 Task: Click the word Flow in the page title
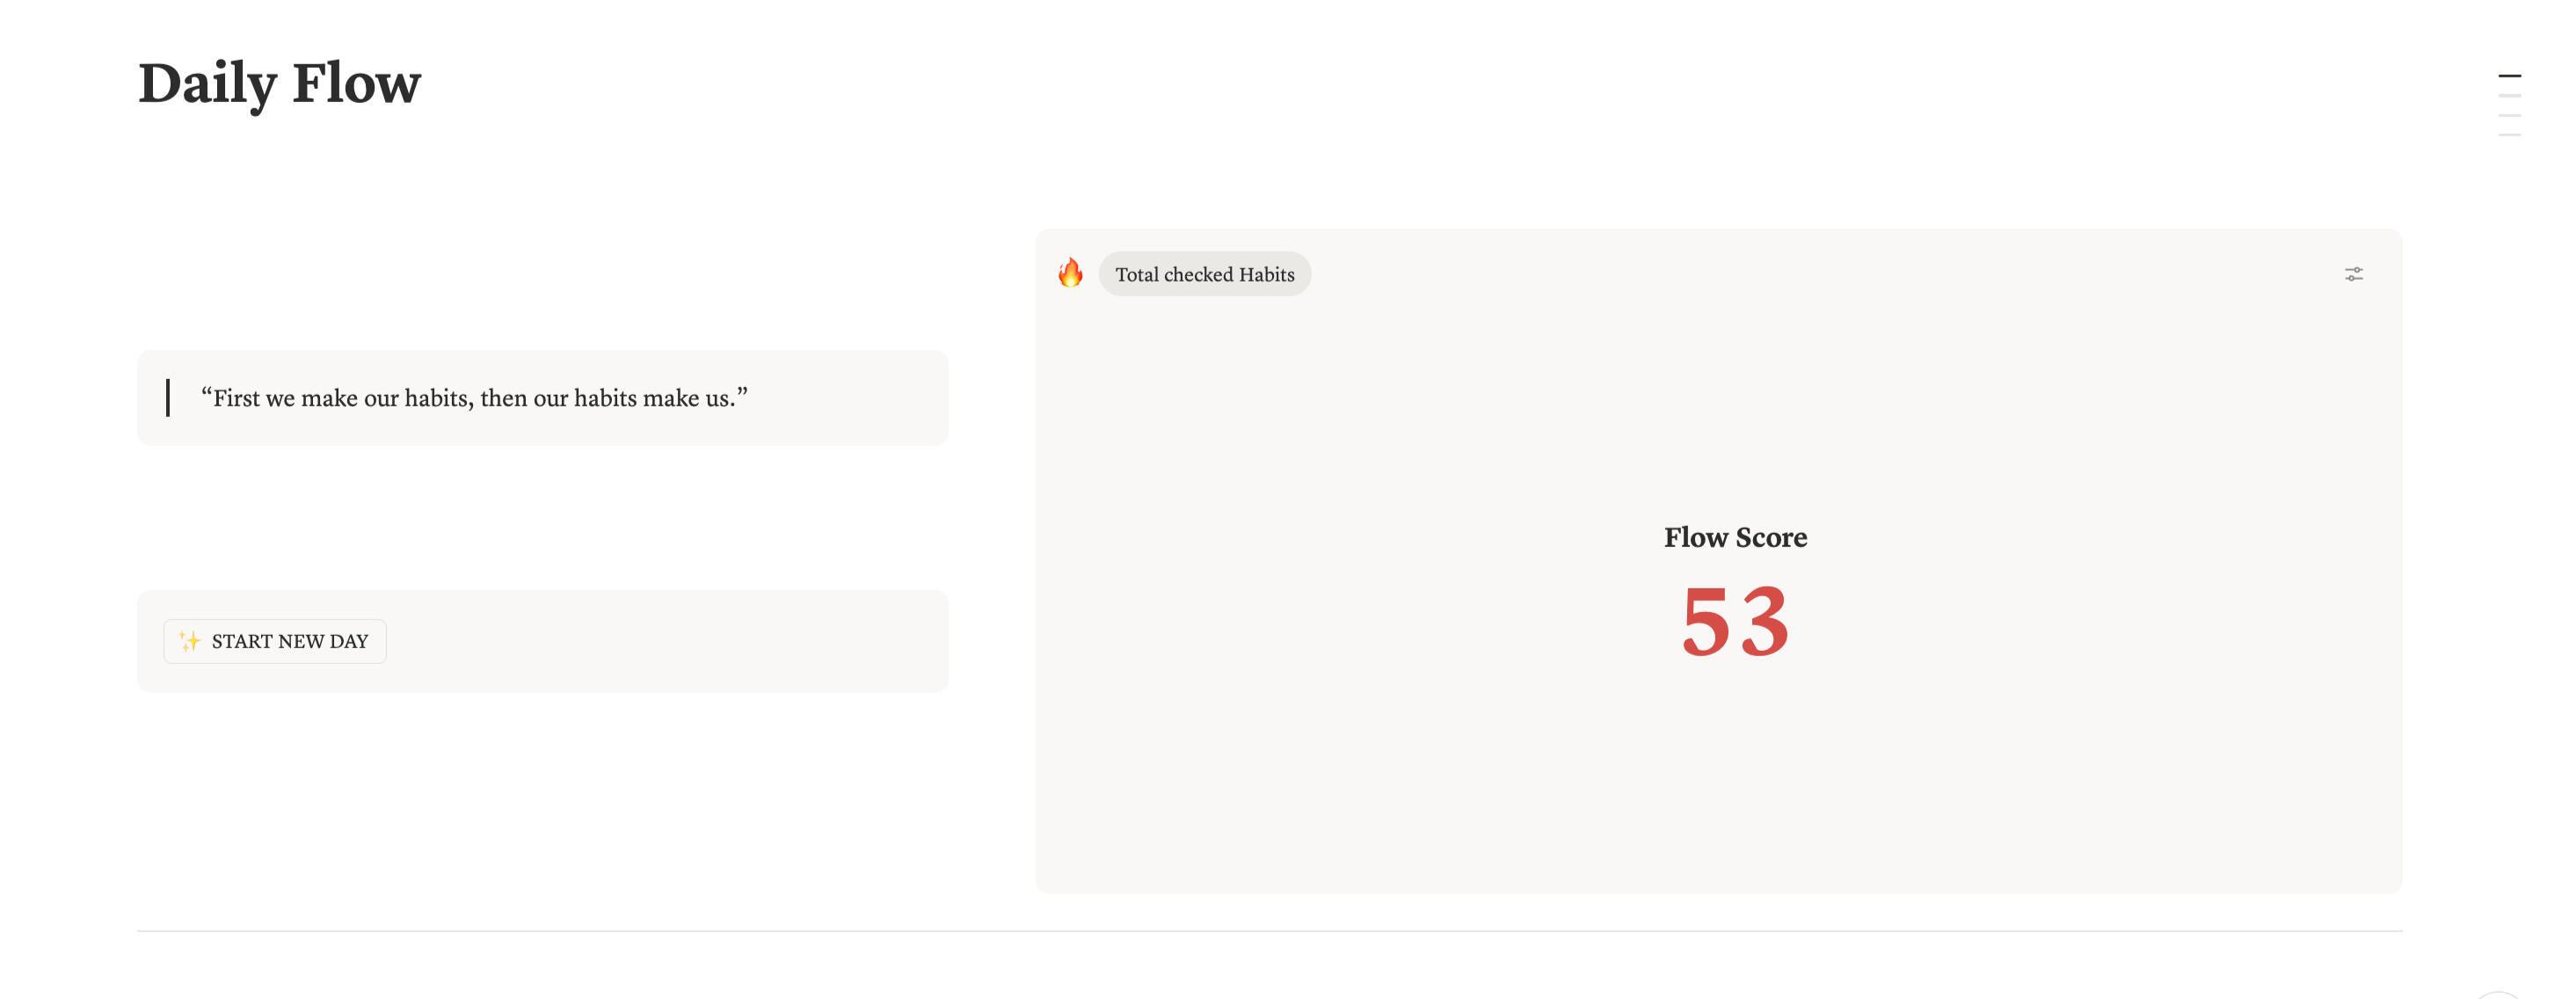[x=356, y=83]
